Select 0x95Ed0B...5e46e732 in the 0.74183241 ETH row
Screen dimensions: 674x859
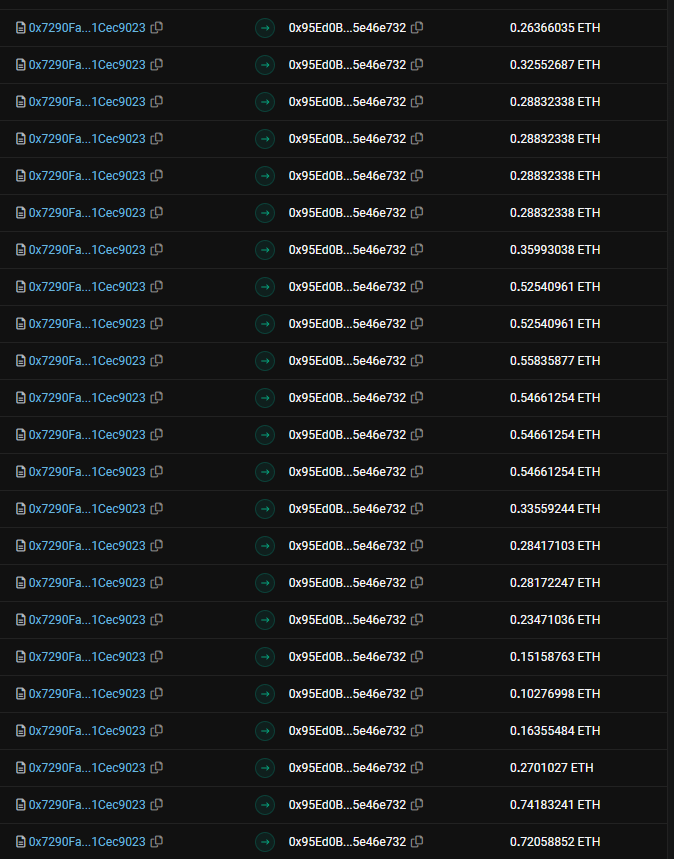(x=347, y=805)
